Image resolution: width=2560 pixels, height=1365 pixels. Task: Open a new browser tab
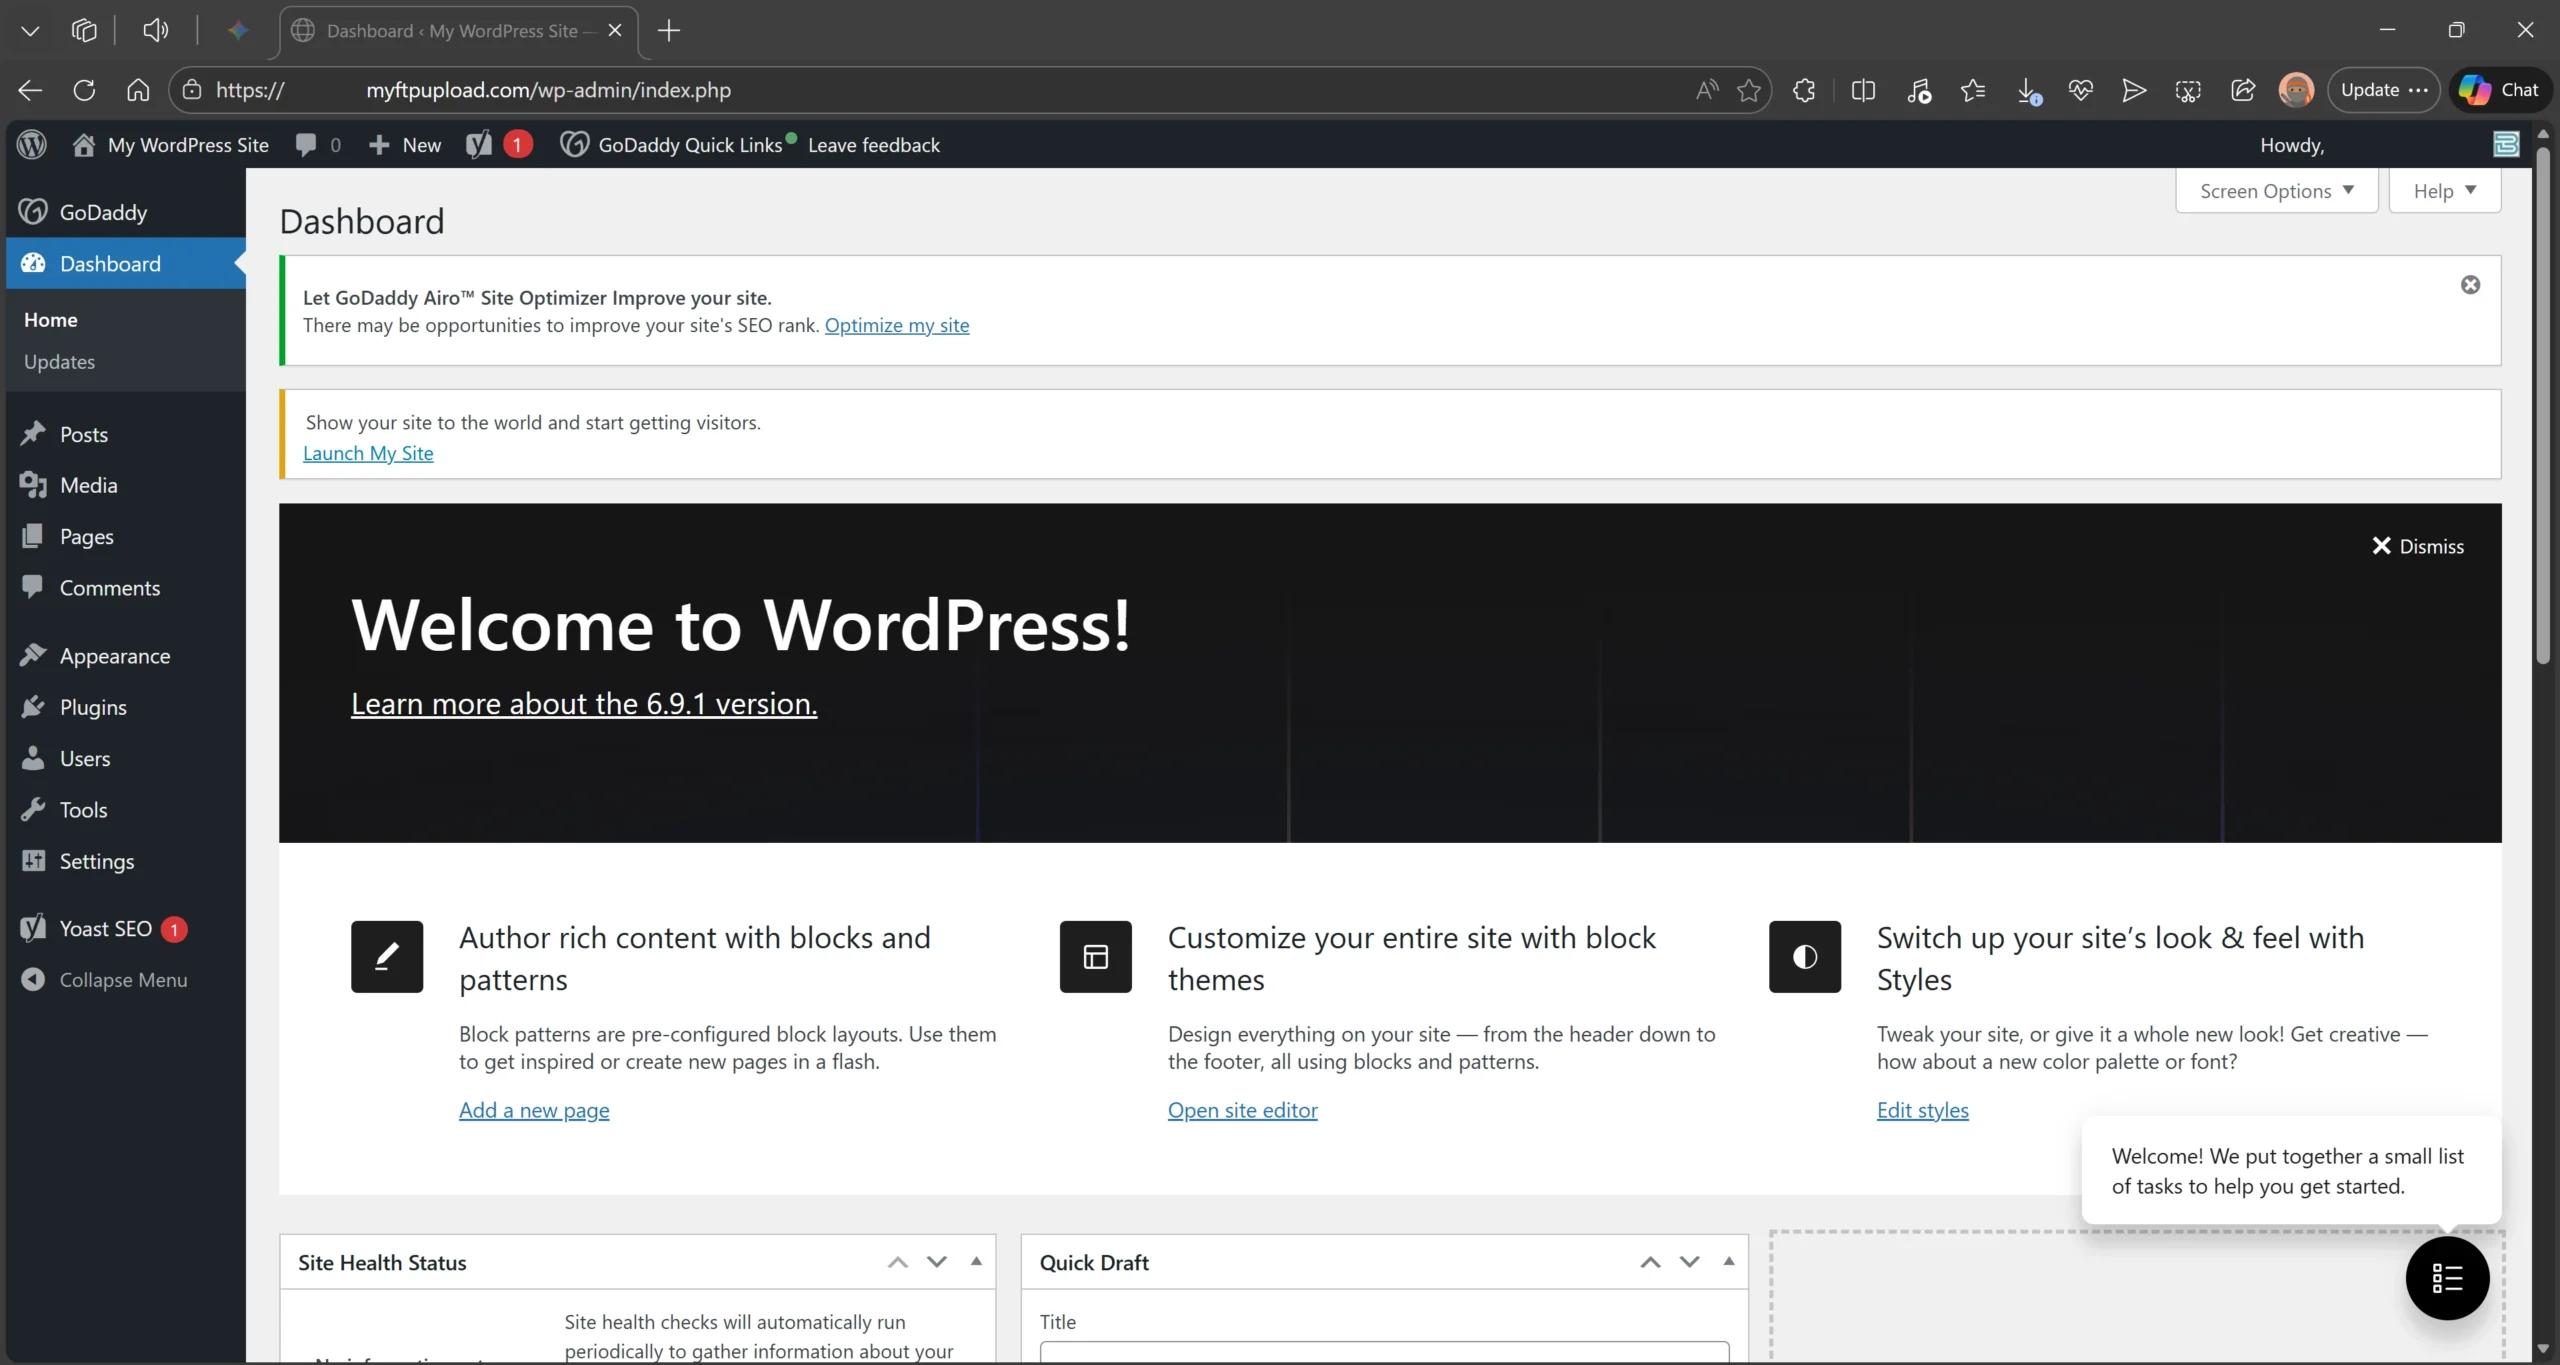click(x=669, y=30)
